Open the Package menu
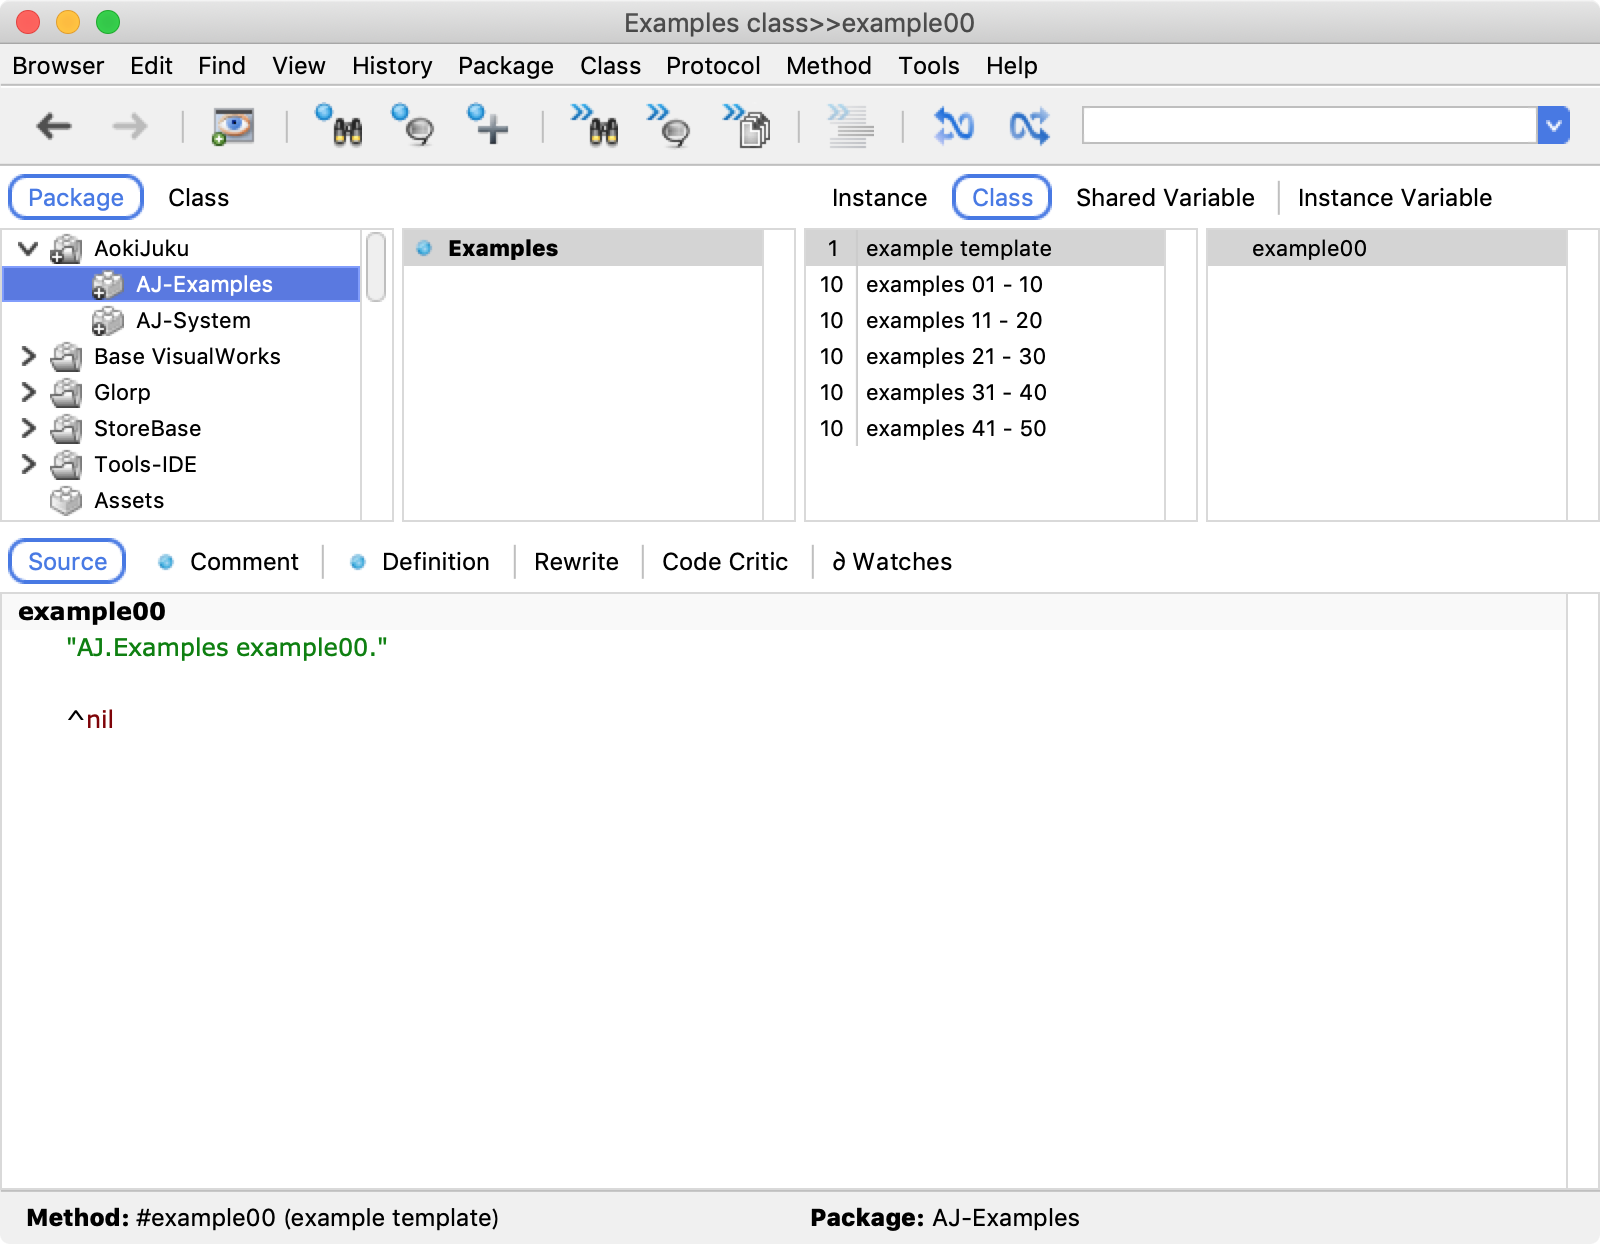Viewport: 1600px width, 1244px height. point(506,66)
